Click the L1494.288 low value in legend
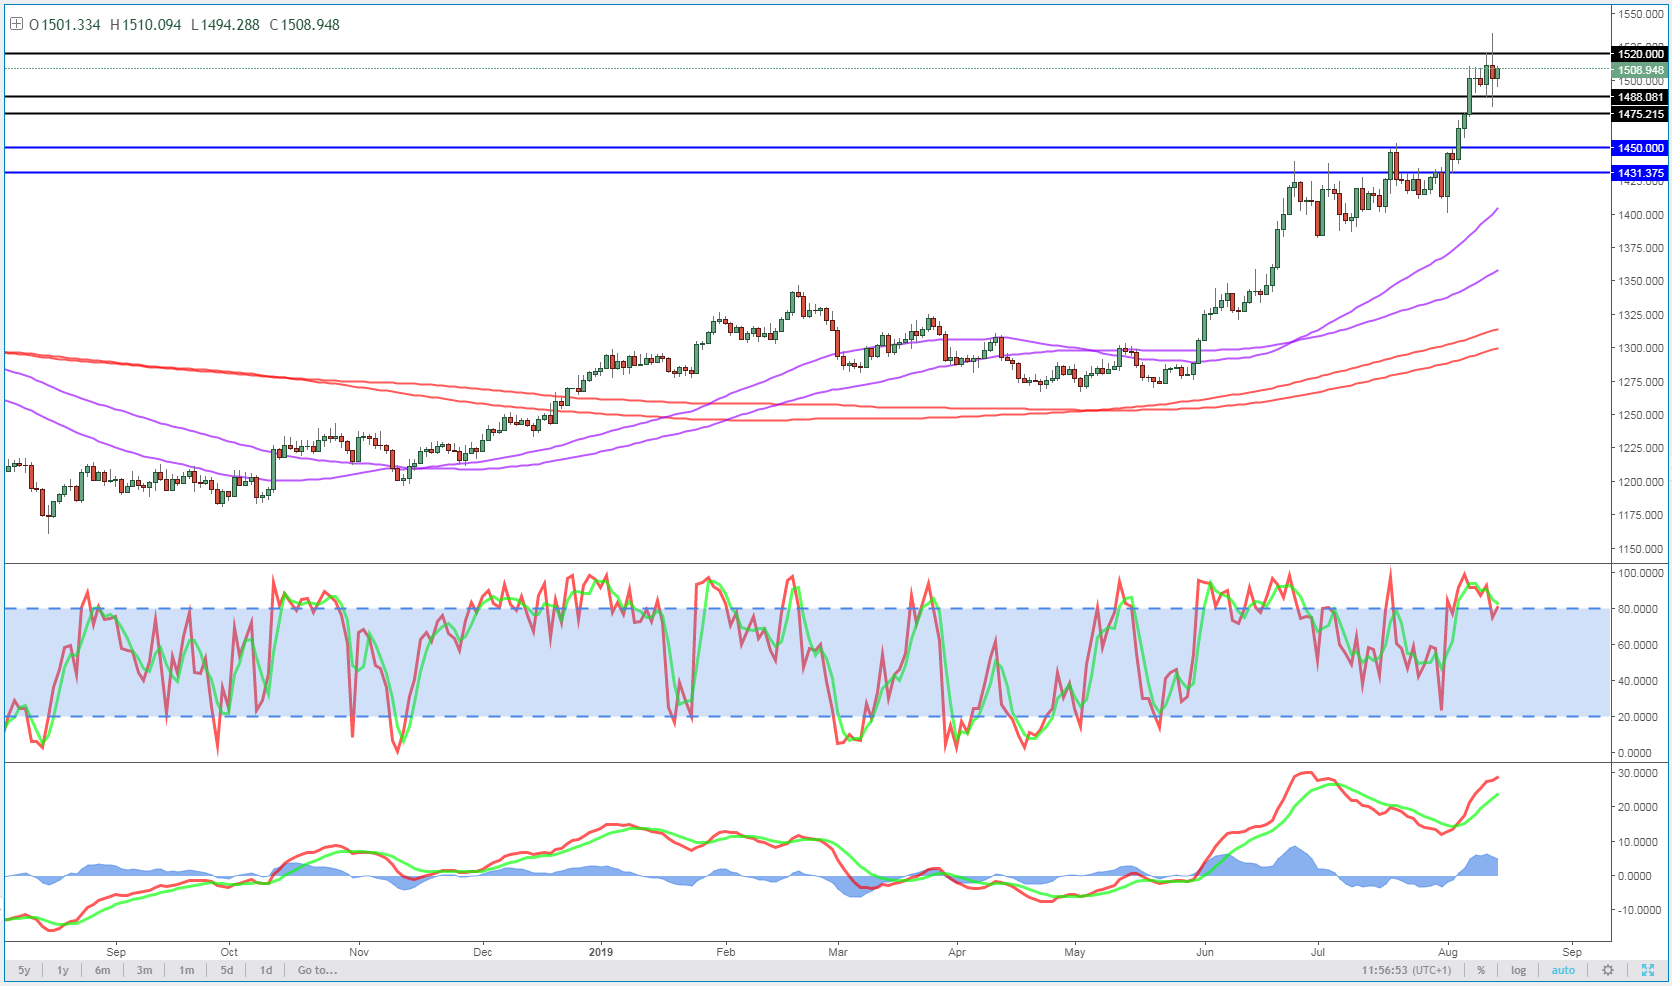This screenshot has width=1672, height=986. [225, 25]
